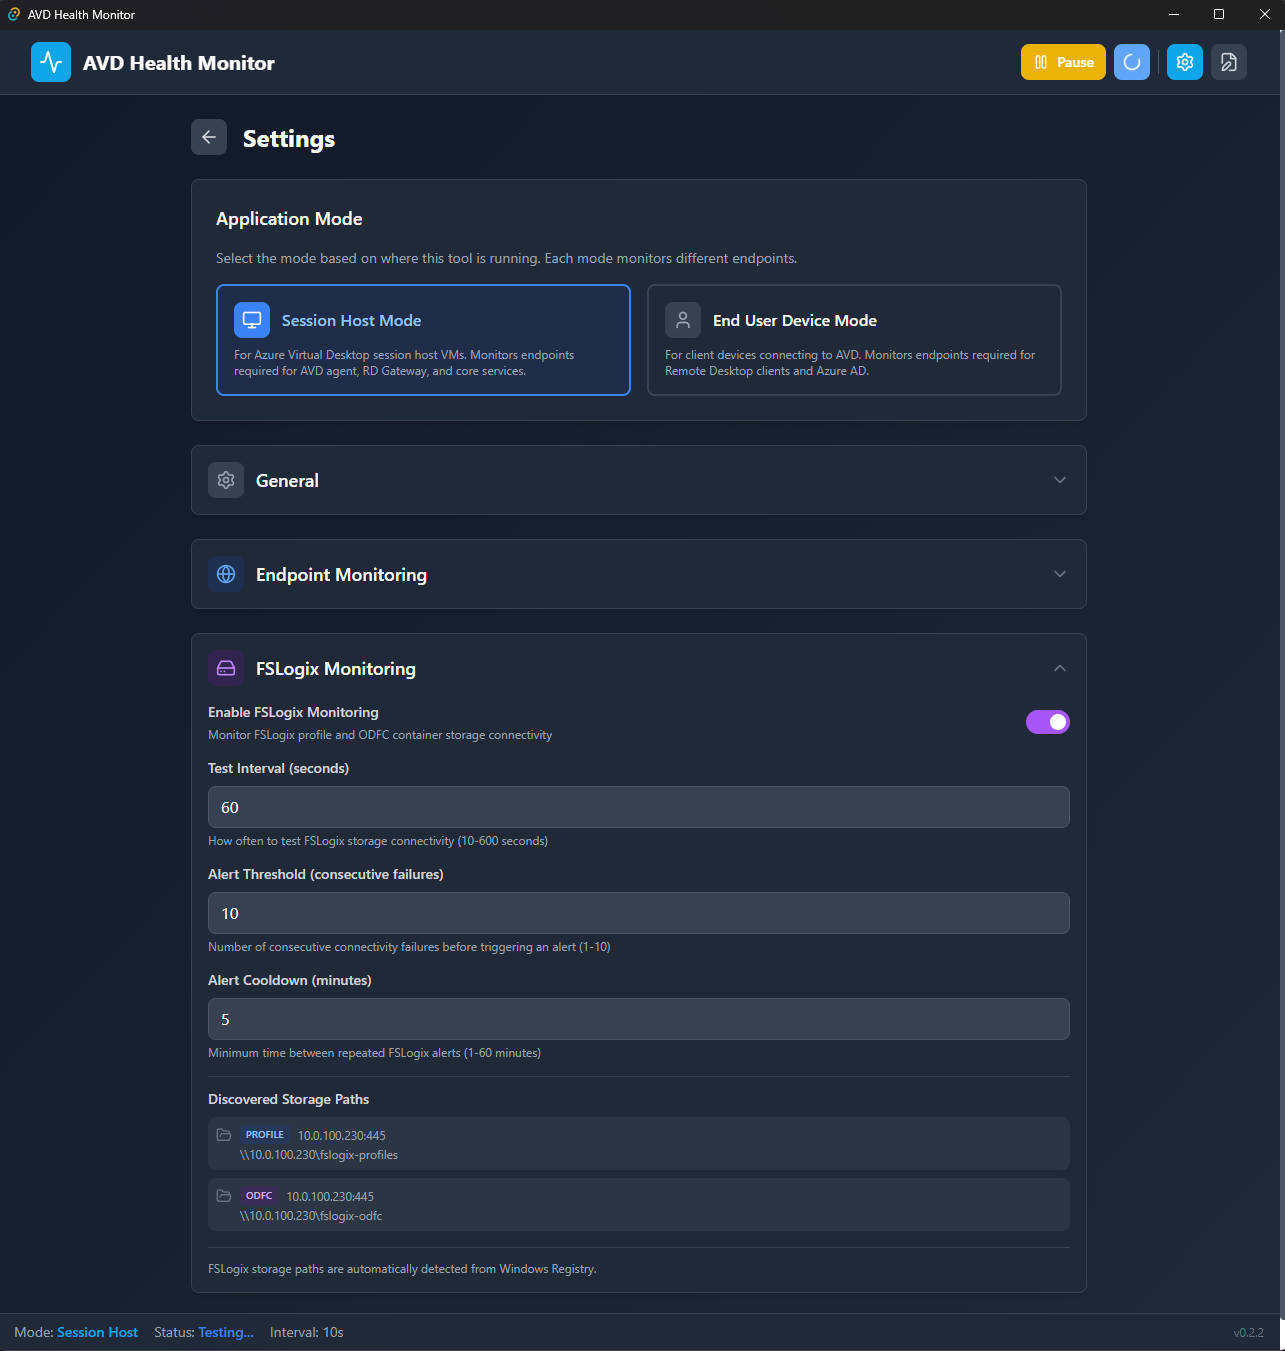Click the globe icon beside Endpoint Monitoring
The image size is (1285, 1351).
click(x=226, y=573)
